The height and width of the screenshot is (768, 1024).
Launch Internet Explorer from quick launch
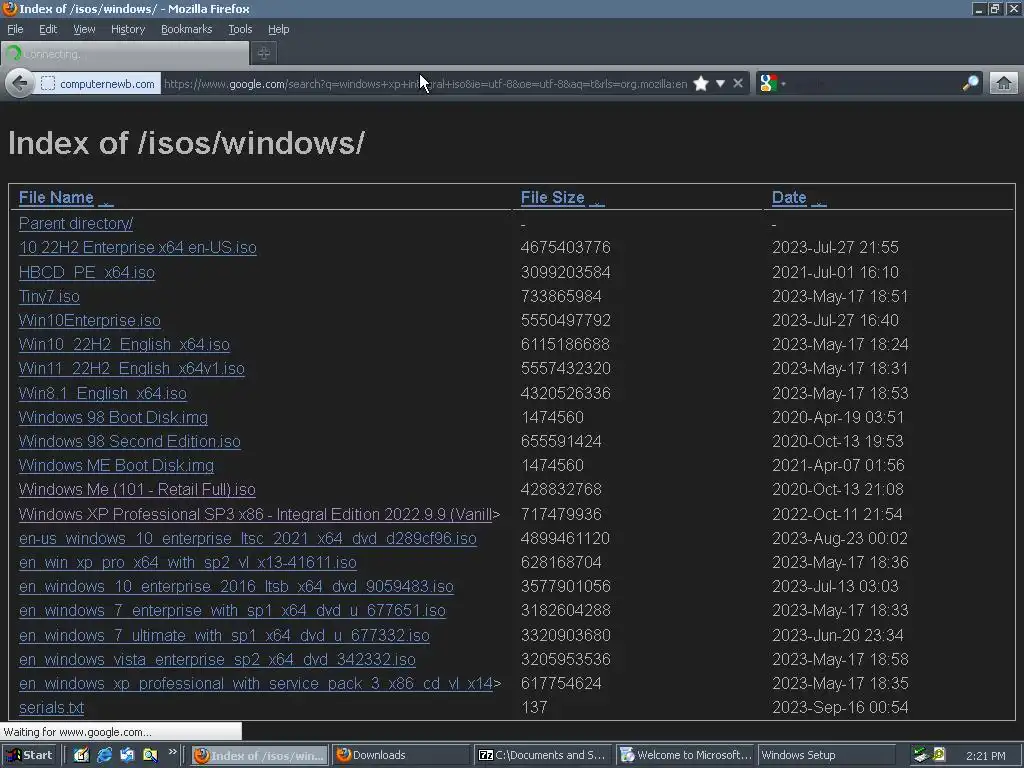pyautogui.click(x=104, y=755)
